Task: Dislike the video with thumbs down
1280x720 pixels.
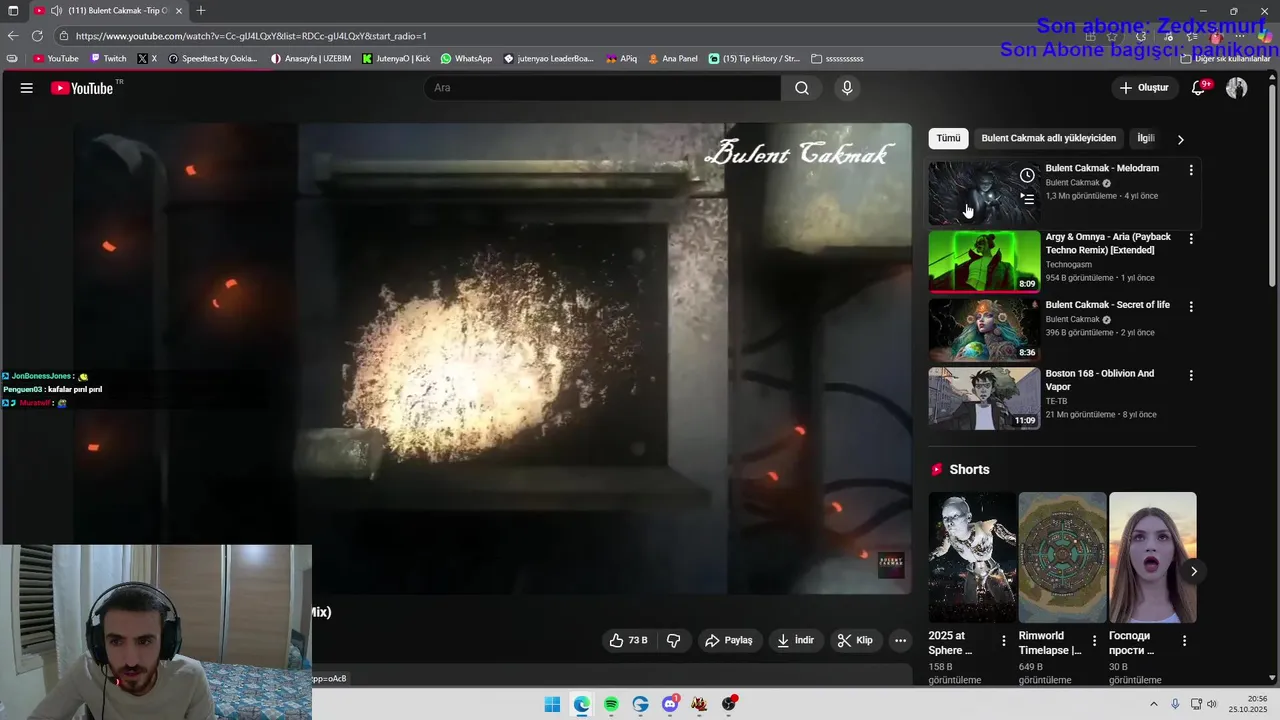Action: [674, 640]
